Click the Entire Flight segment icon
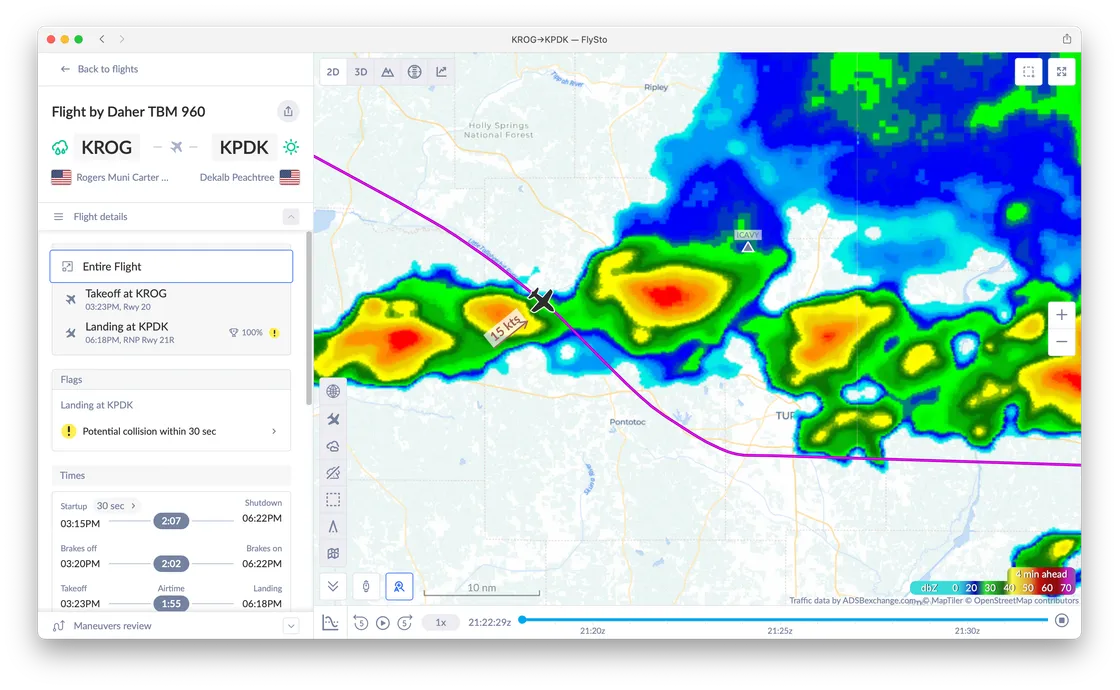 pos(68,266)
